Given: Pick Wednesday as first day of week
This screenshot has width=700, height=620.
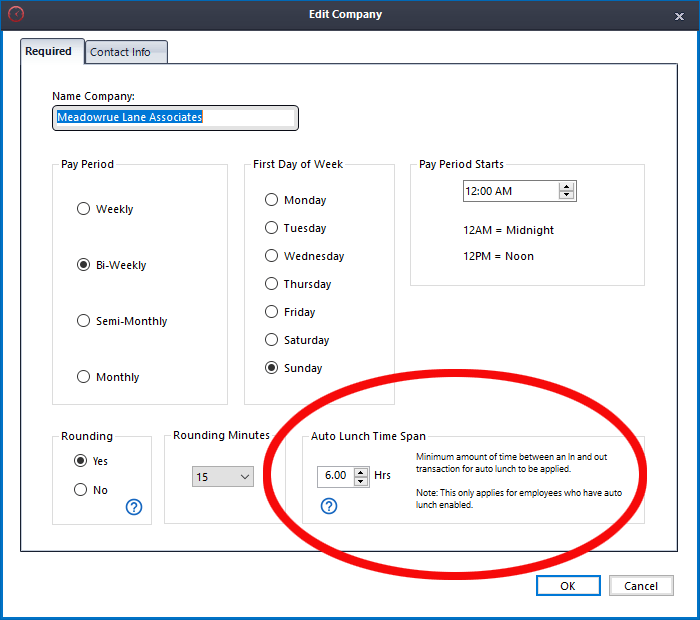Looking at the screenshot, I should coord(271,256).
